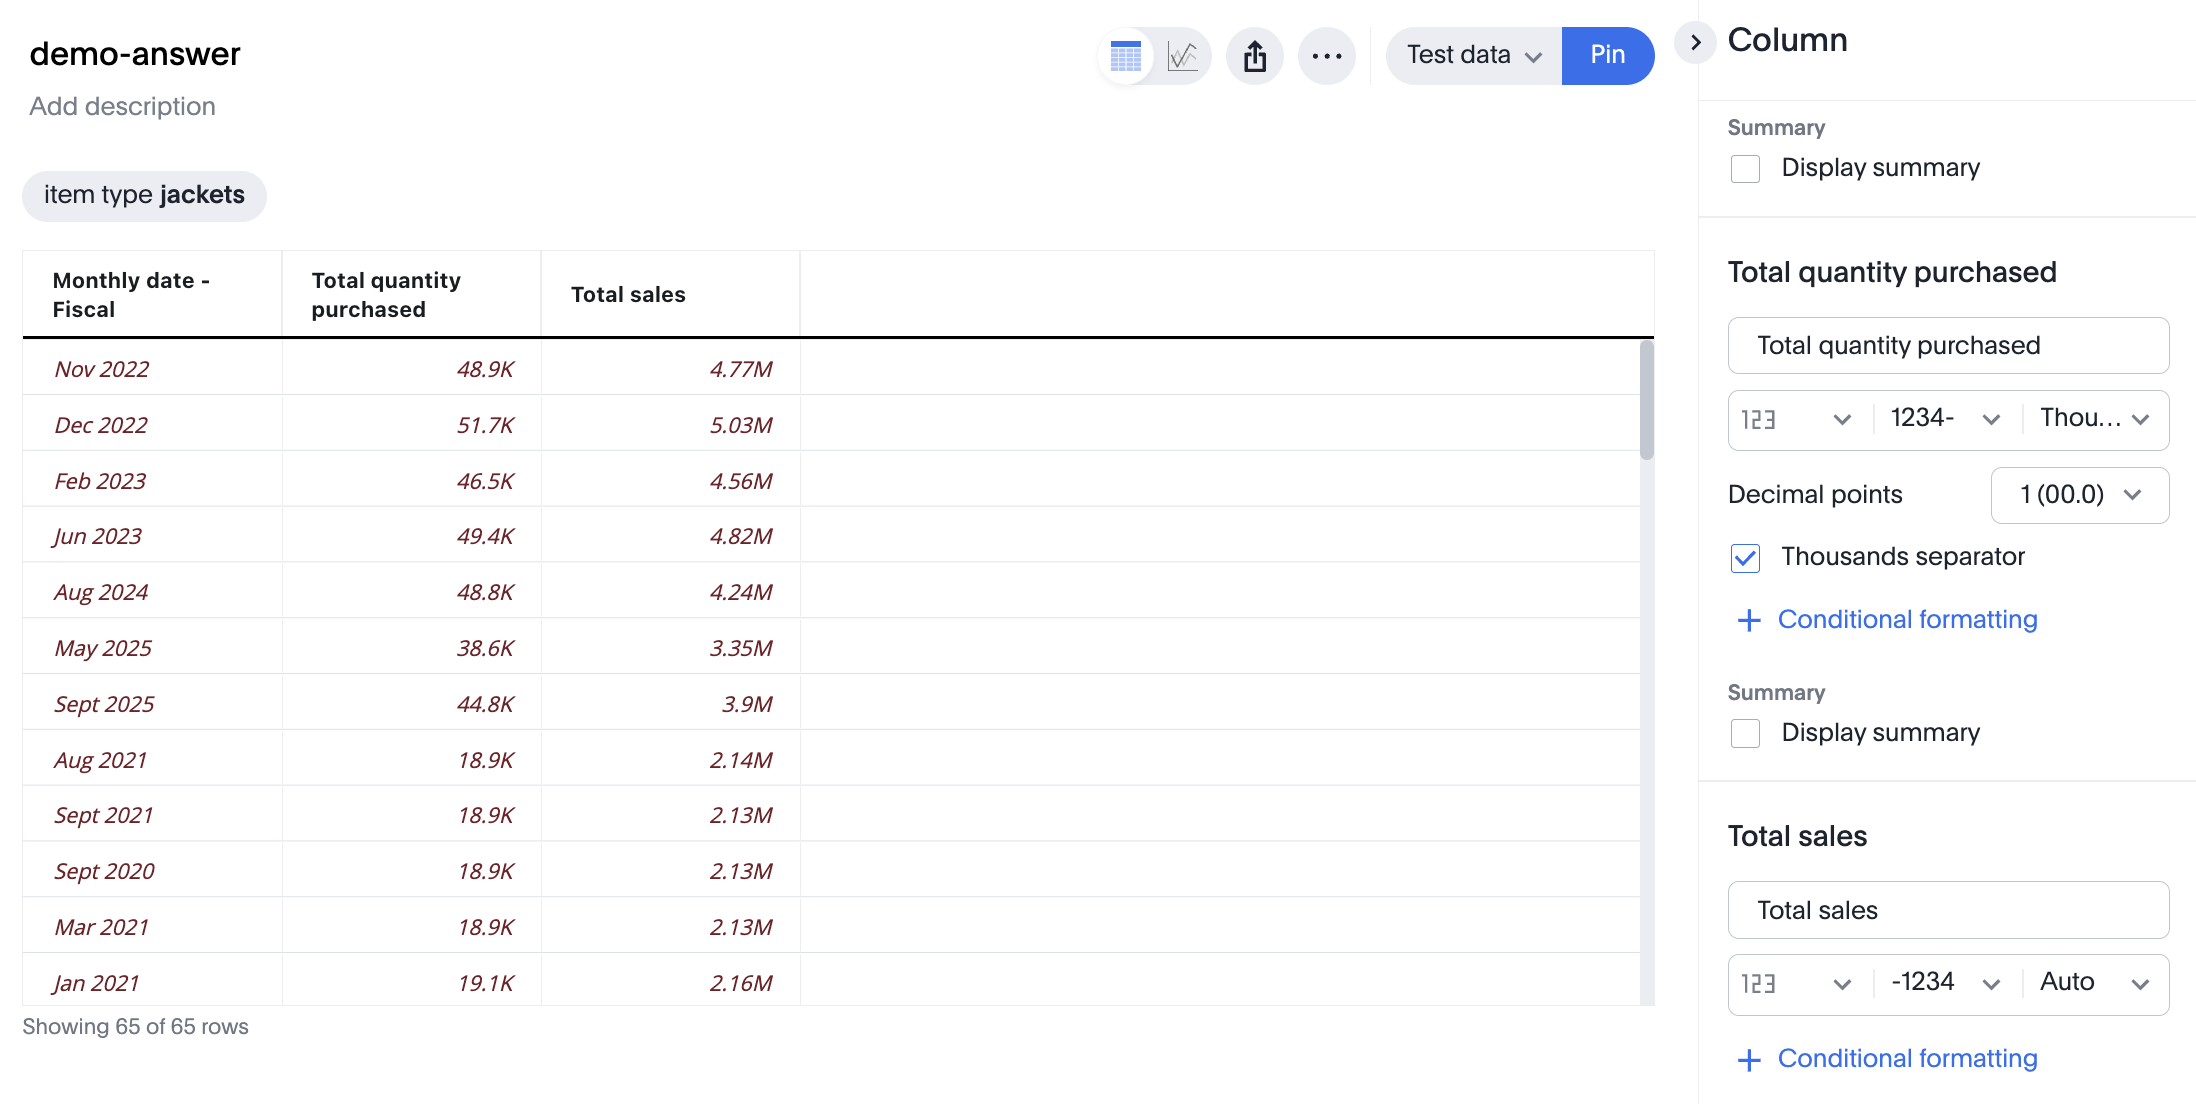Image resolution: width=2196 pixels, height=1104 pixels.
Task: Sort by Total sales column header
Action: [x=628, y=295]
